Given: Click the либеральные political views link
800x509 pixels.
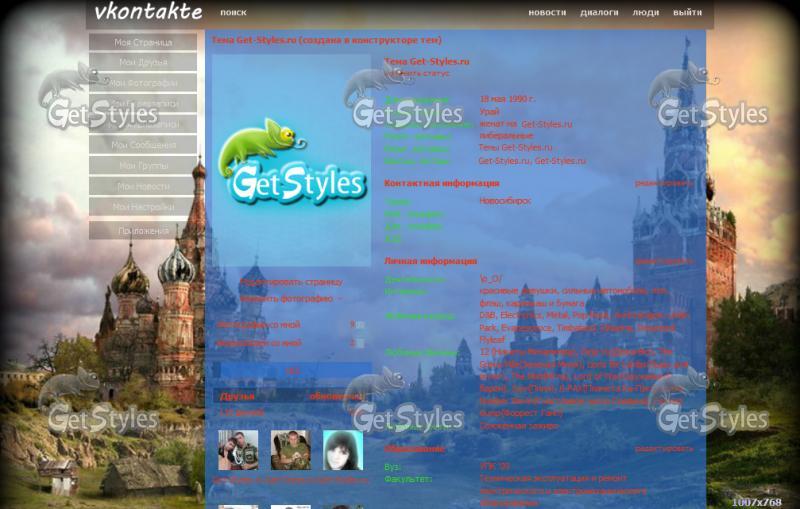Looking at the screenshot, I should click(506, 136).
